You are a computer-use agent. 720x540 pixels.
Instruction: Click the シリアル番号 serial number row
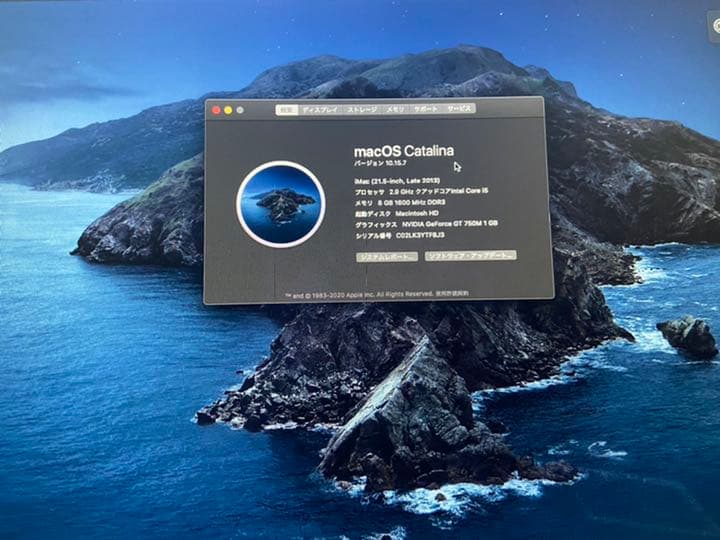[400, 236]
